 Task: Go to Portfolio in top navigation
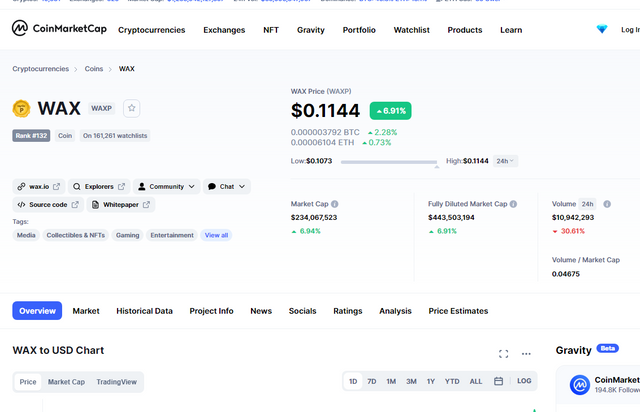coord(359,30)
